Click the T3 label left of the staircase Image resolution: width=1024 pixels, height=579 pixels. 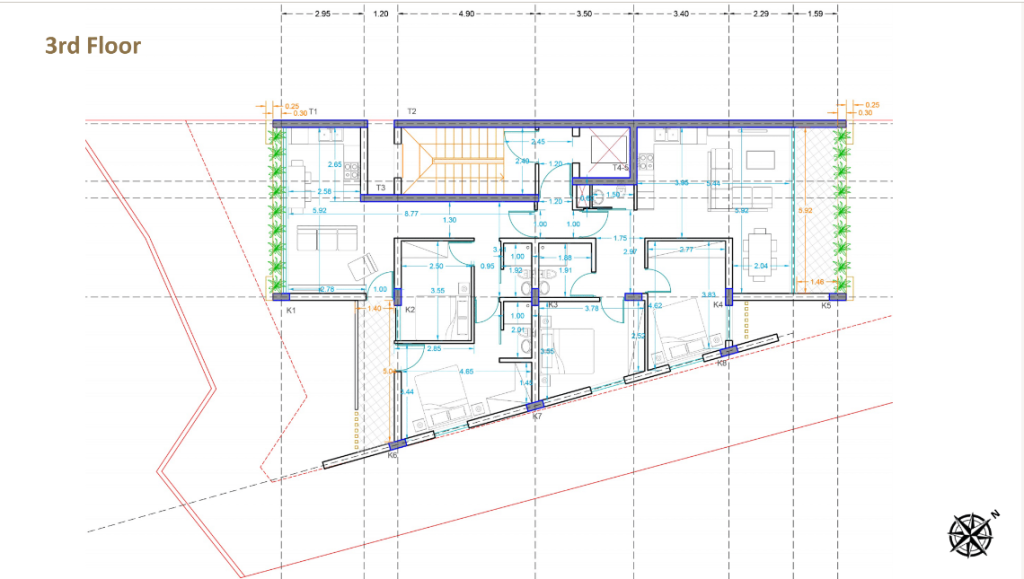tap(380, 188)
